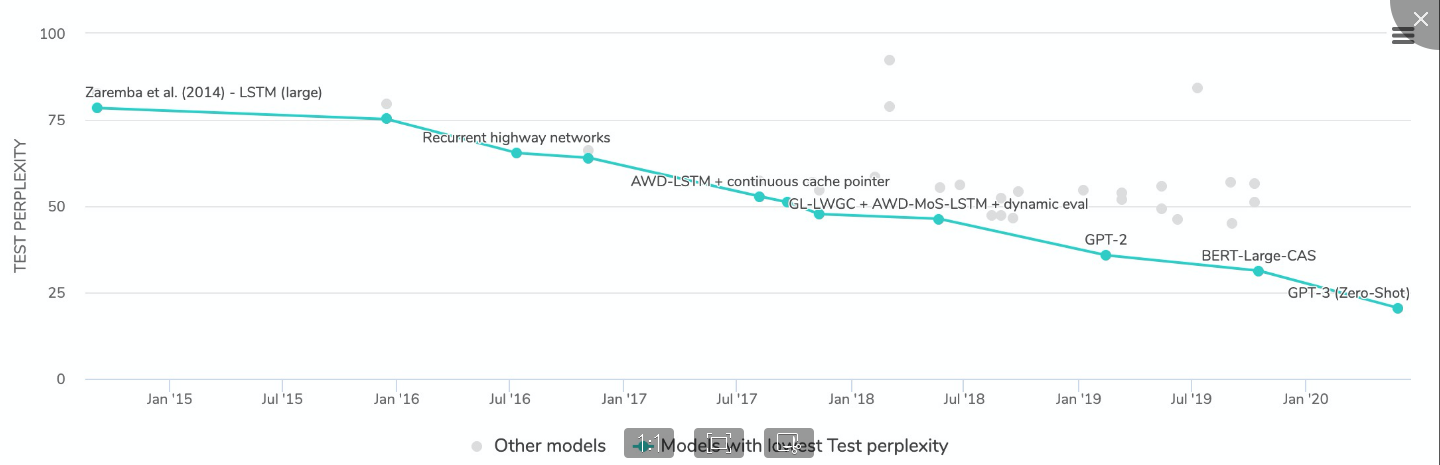The height and width of the screenshot is (465, 1440).
Task: Click the teal point near Jan '16
Action: 386,119
